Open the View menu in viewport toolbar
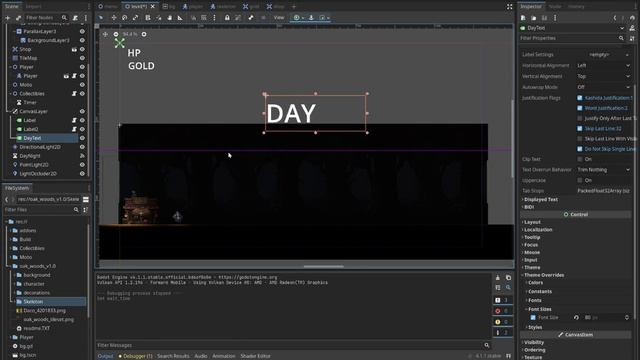This screenshot has width=640, height=360. pos(279,18)
